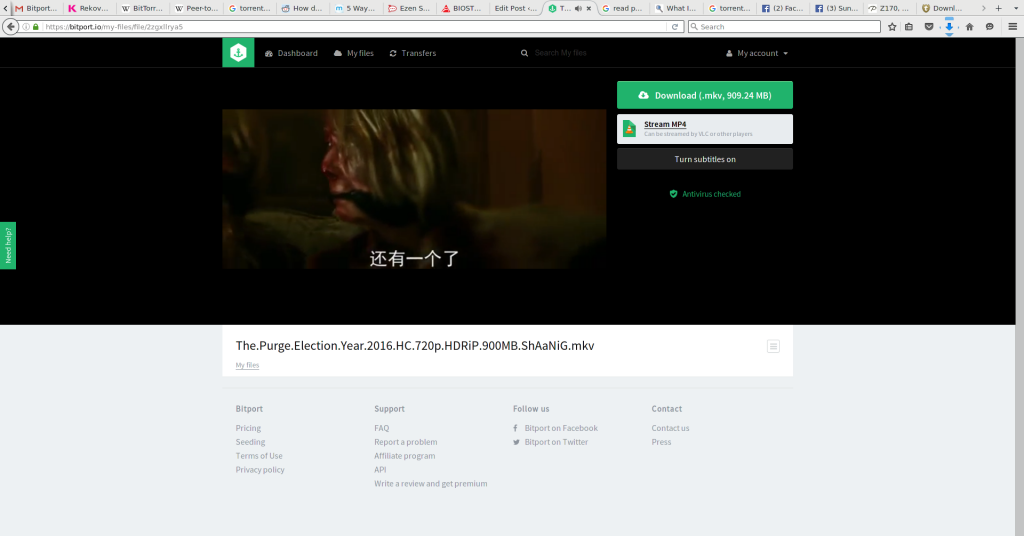The height and width of the screenshot is (536, 1024).
Task: Click Write a review and get premium
Action: point(430,484)
